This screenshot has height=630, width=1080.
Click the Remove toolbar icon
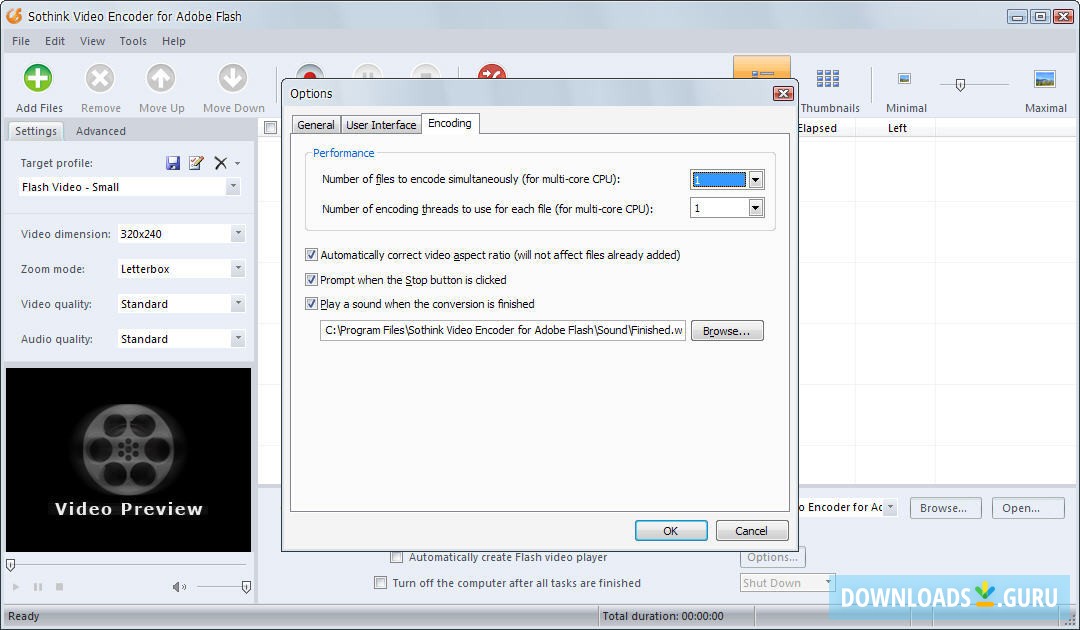coord(100,78)
